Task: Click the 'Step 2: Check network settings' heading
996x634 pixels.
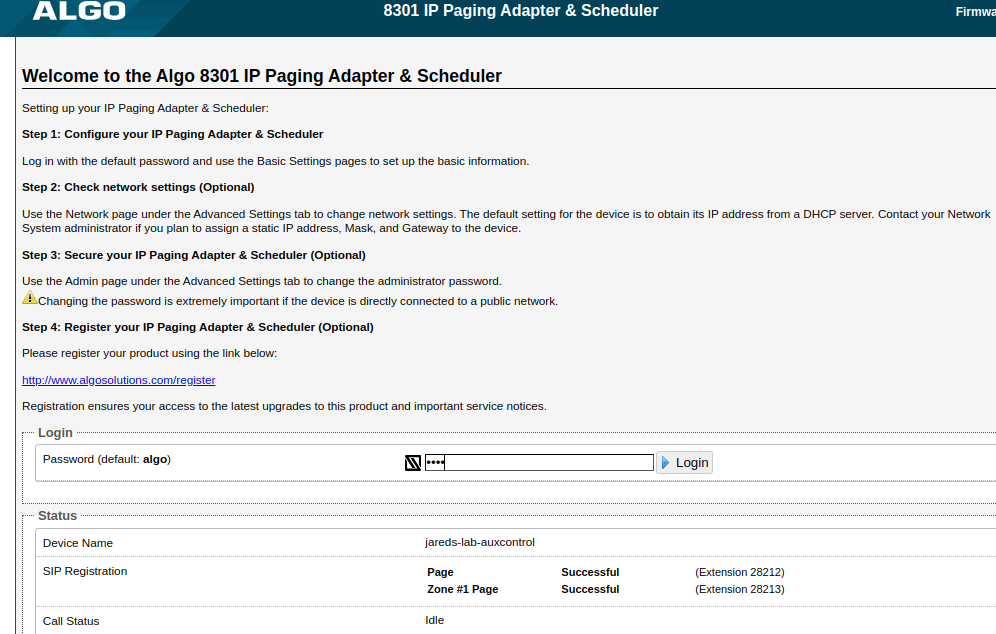Action: click(x=138, y=187)
